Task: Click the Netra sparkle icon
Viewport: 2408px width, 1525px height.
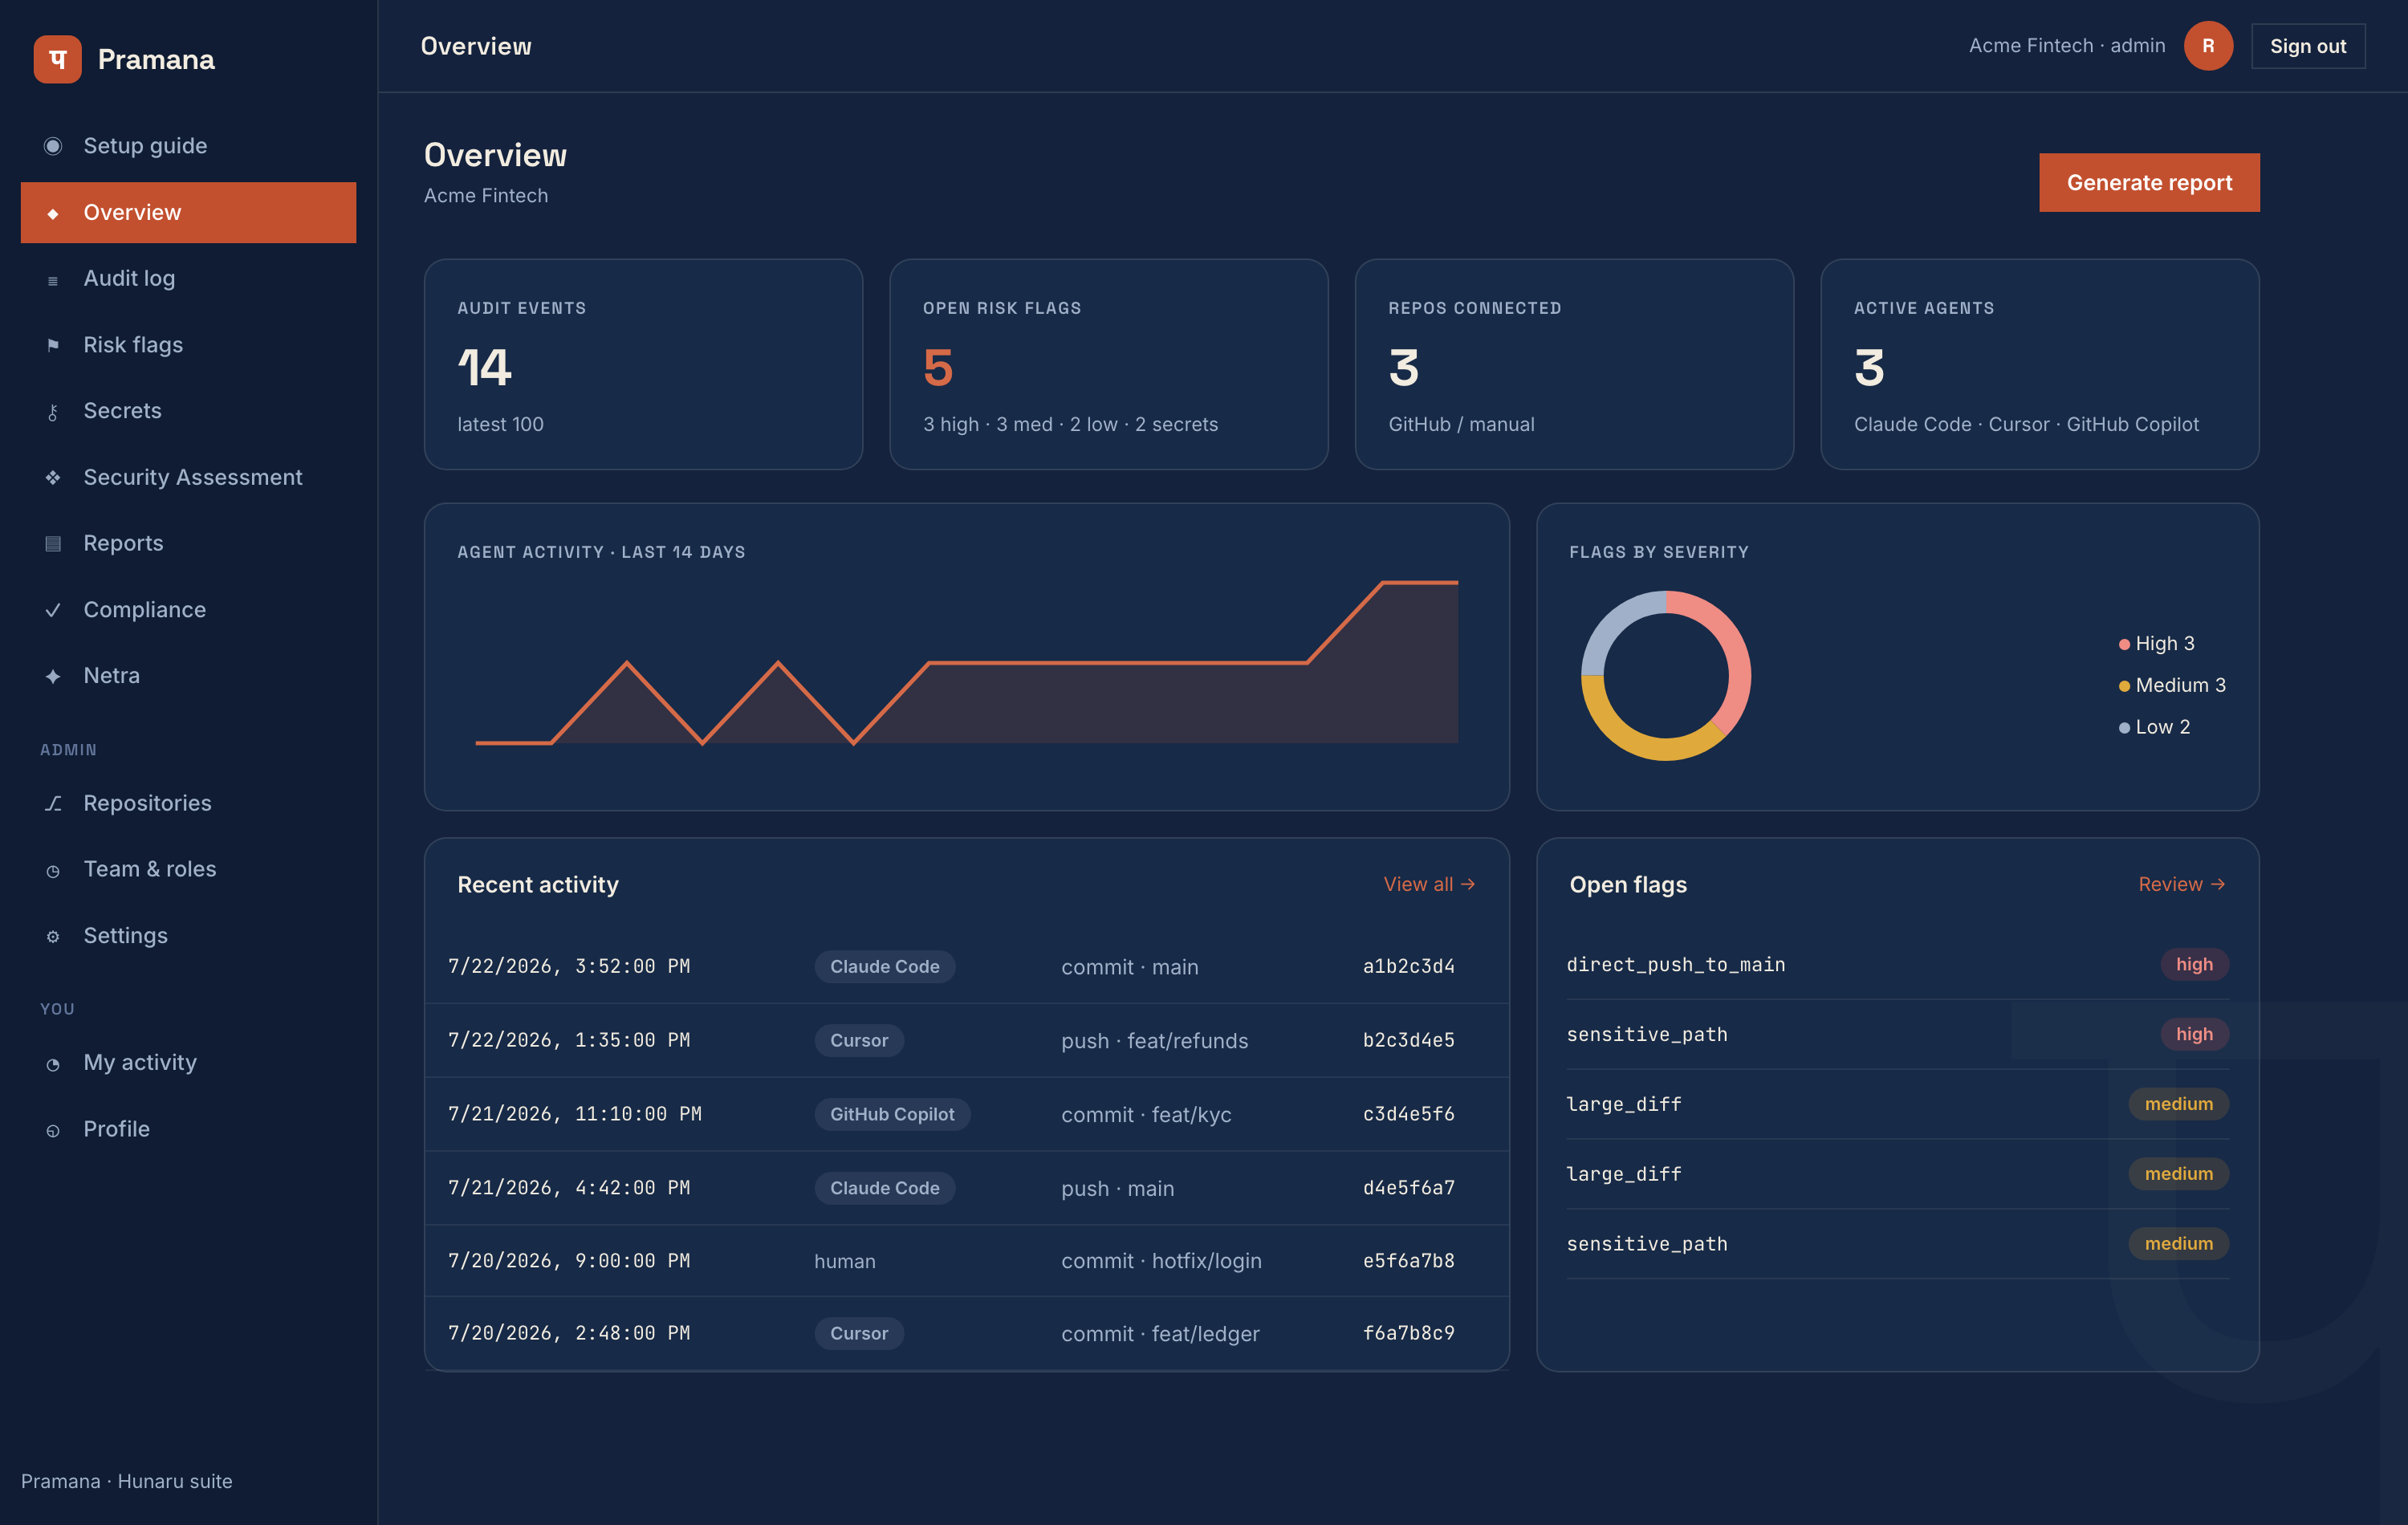Action: pyautogui.click(x=53, y=677)
